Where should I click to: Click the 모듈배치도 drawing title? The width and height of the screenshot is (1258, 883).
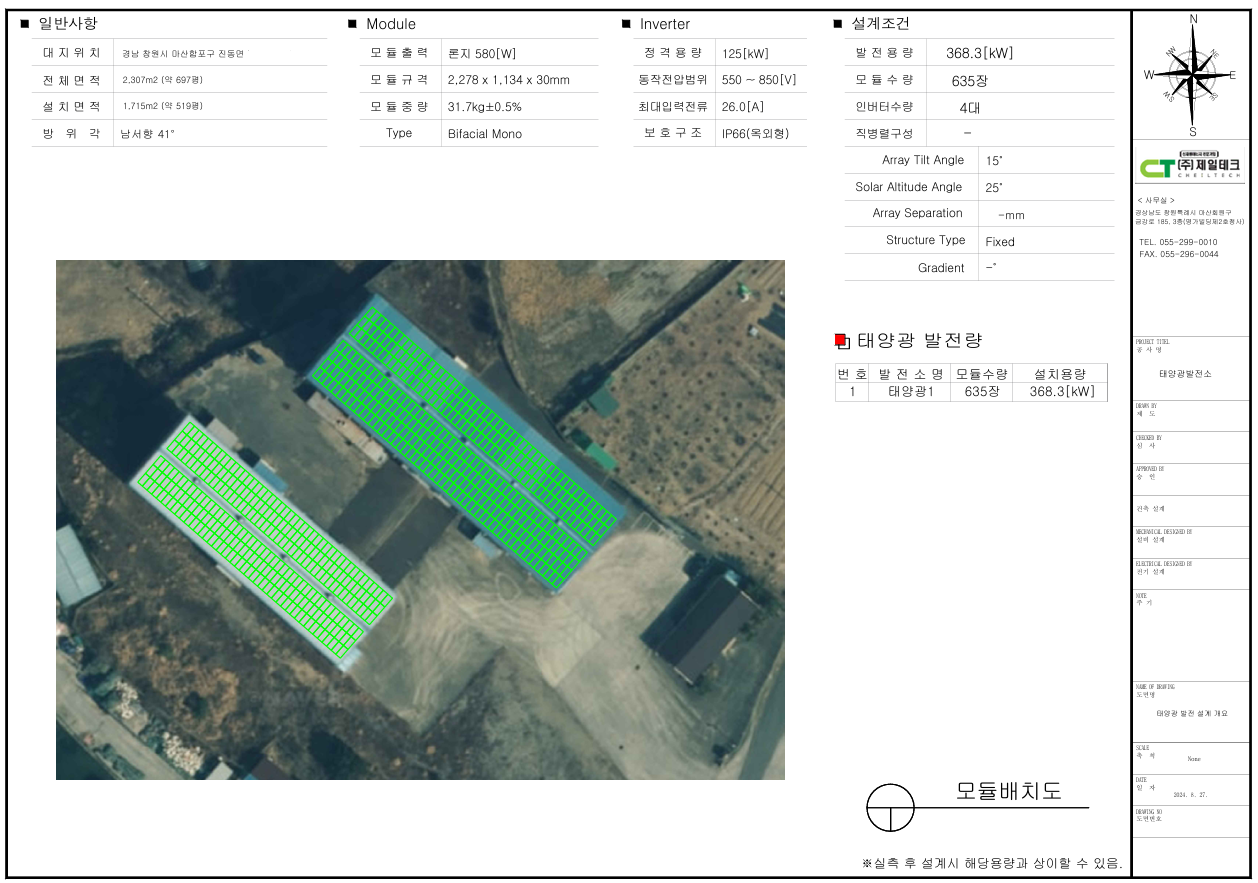[x=1009, y=791]
